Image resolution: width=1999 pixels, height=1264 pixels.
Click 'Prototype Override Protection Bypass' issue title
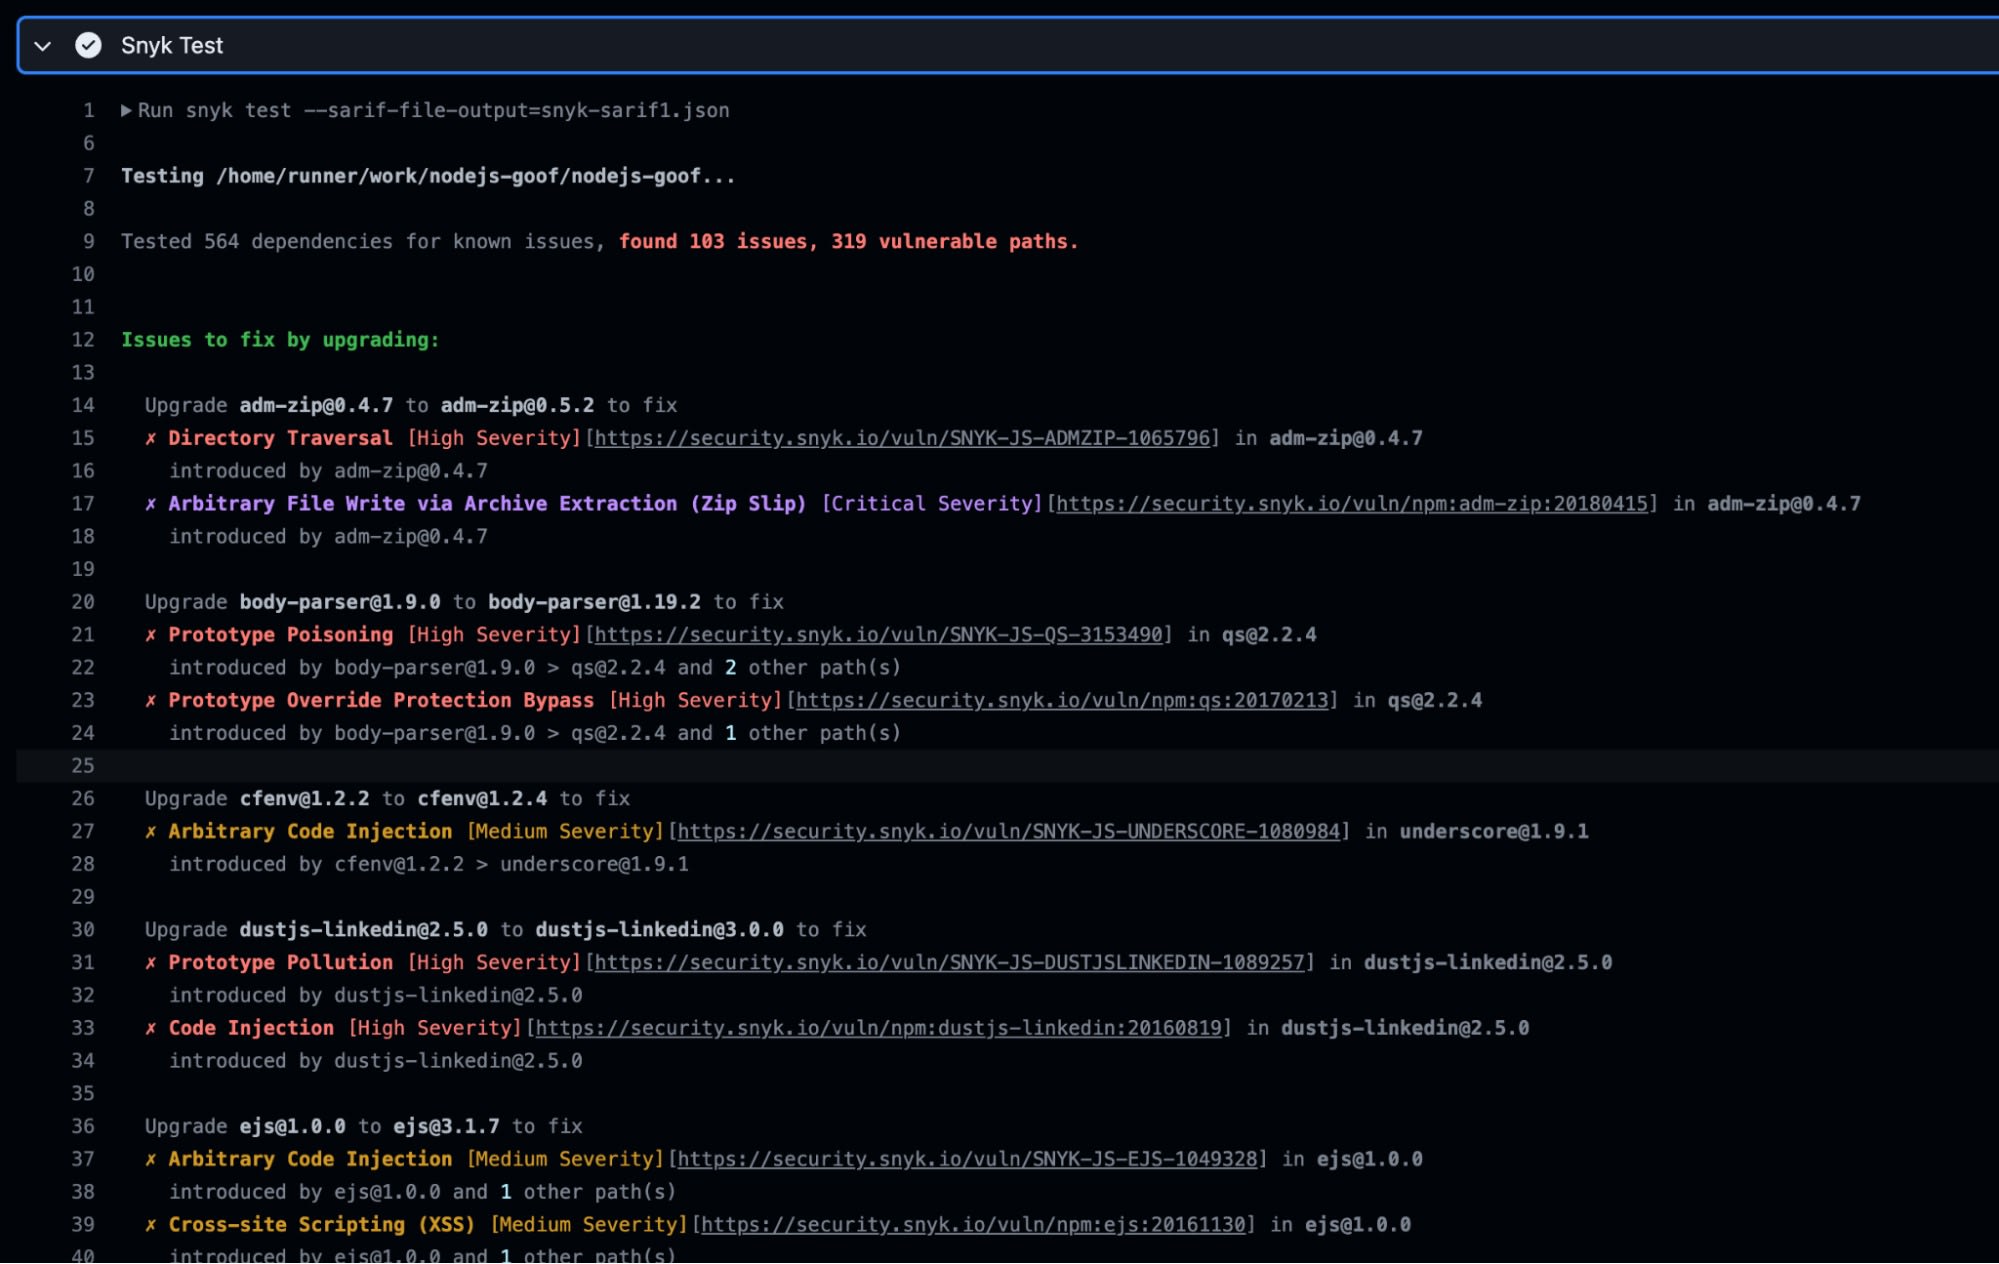click(381, 701)
